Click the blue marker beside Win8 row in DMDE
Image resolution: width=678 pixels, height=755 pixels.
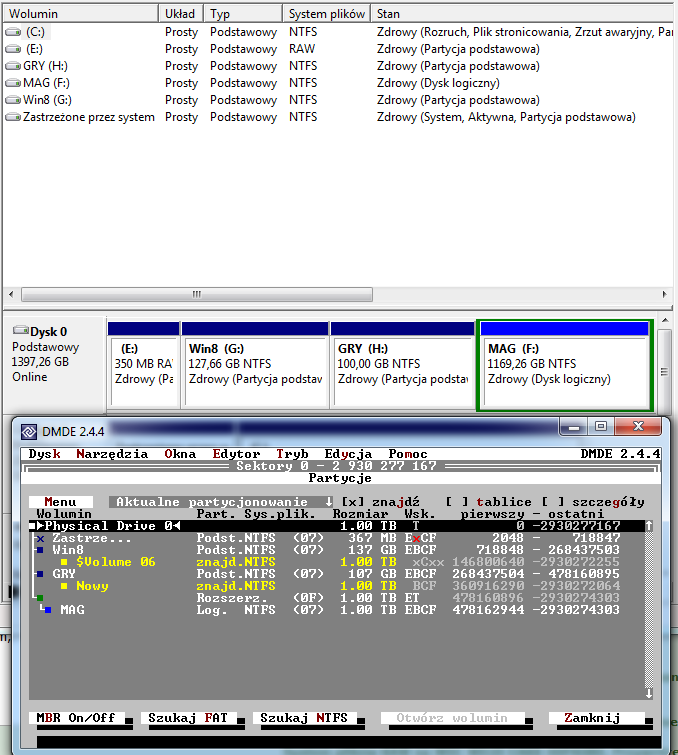click(40, 550)
